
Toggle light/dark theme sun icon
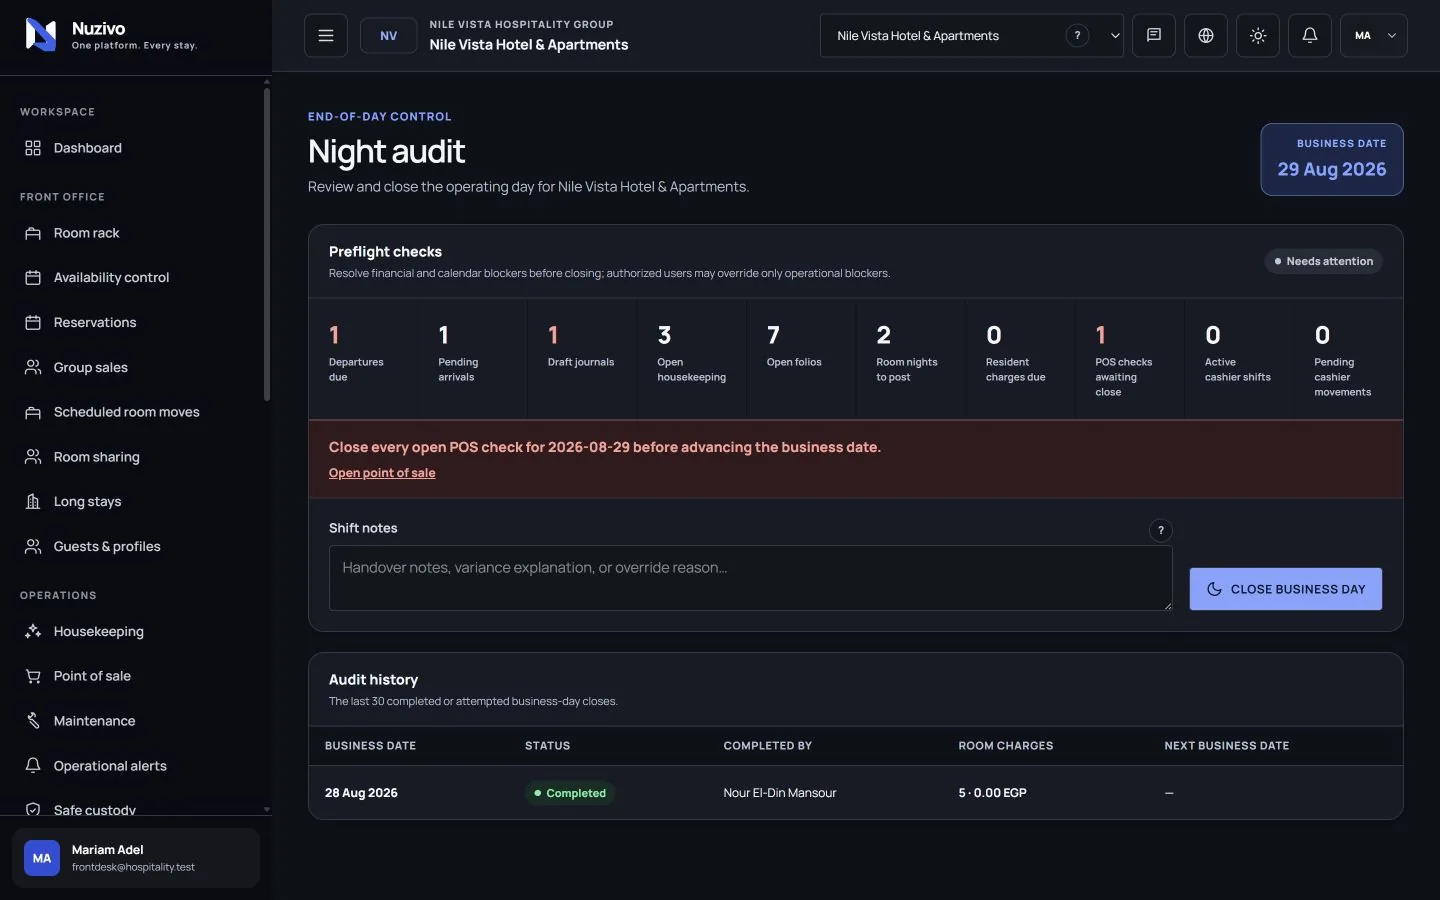click(1258, 35)
